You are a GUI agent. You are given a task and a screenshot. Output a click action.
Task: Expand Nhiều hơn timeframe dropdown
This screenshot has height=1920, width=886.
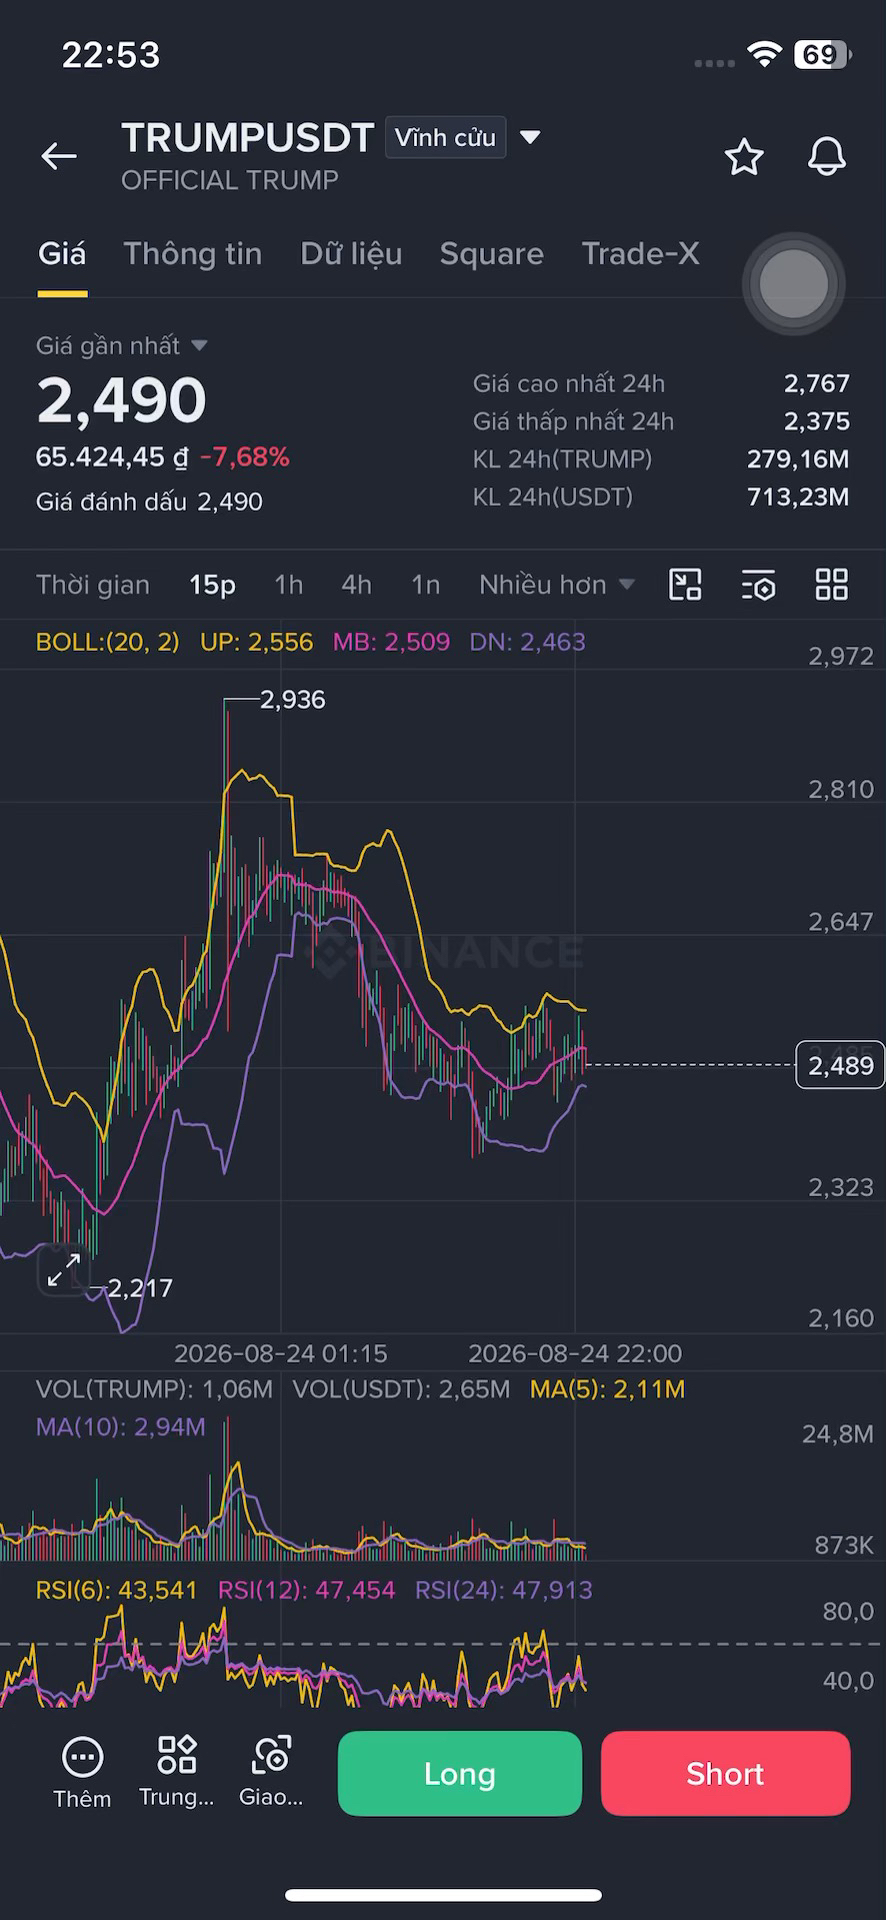[556, 585]
